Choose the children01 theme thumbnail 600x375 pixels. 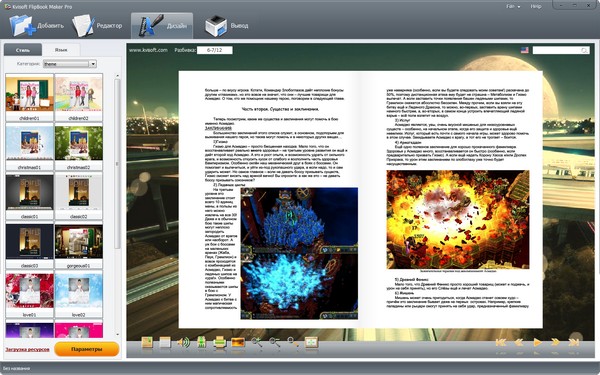tap(29, 98)
